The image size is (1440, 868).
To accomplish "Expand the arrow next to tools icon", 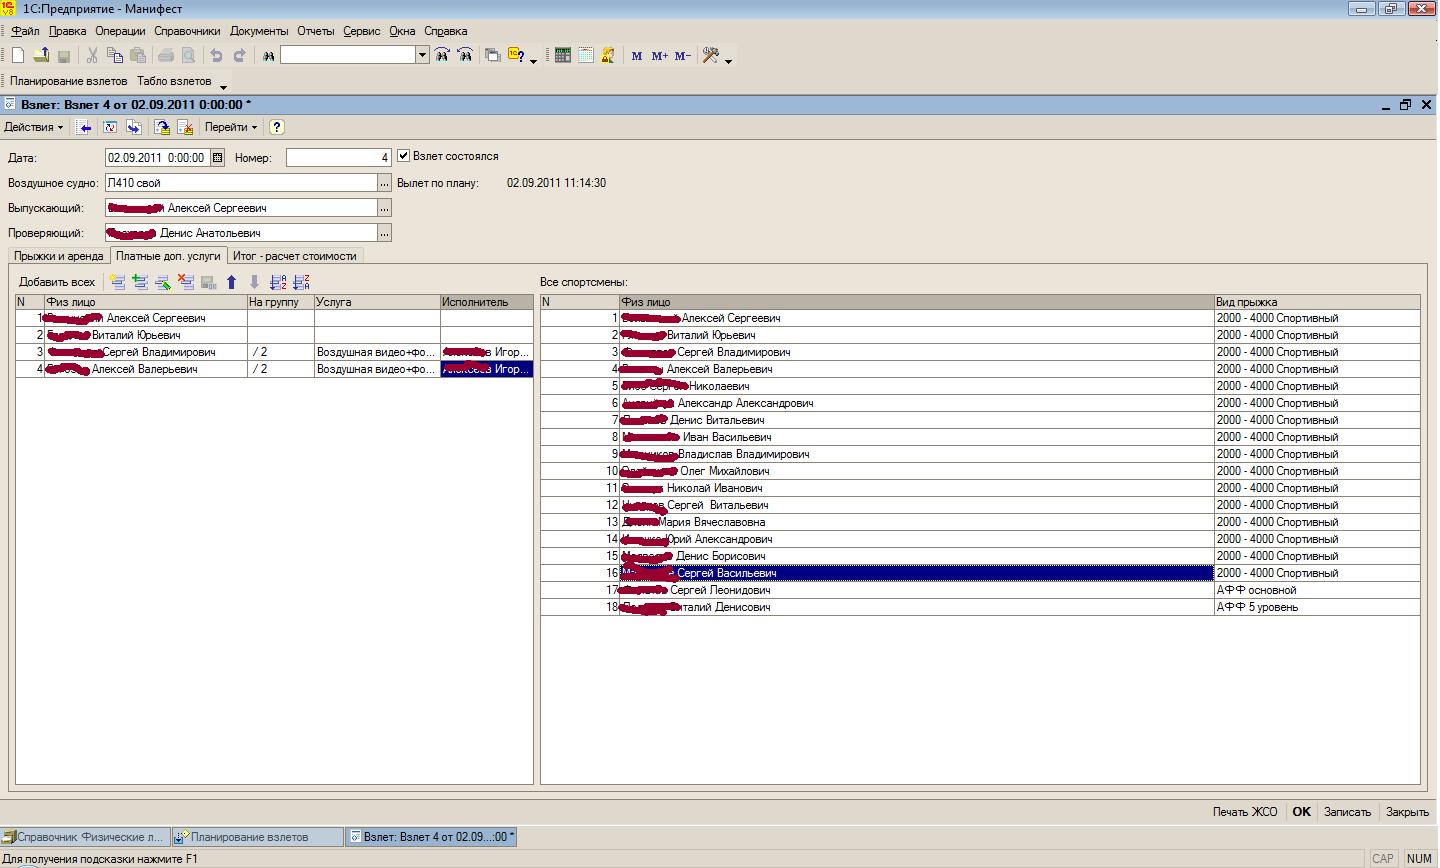I will coord(728,60).
